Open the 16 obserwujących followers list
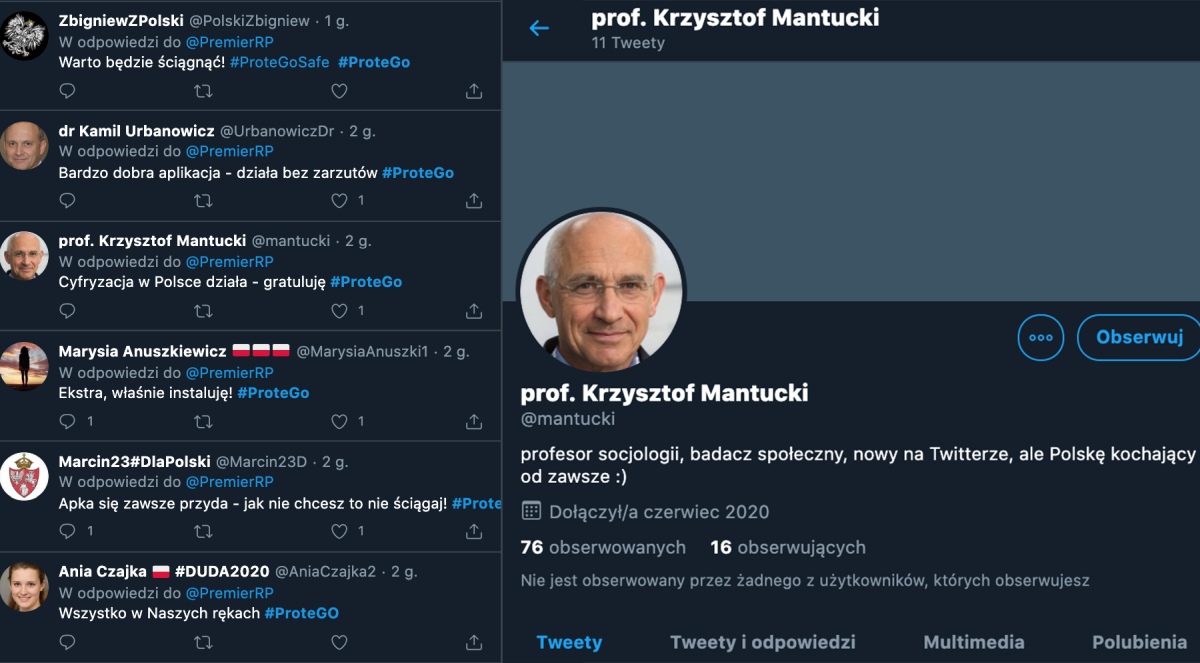The image size is (1200, 663). coord(787,547)
